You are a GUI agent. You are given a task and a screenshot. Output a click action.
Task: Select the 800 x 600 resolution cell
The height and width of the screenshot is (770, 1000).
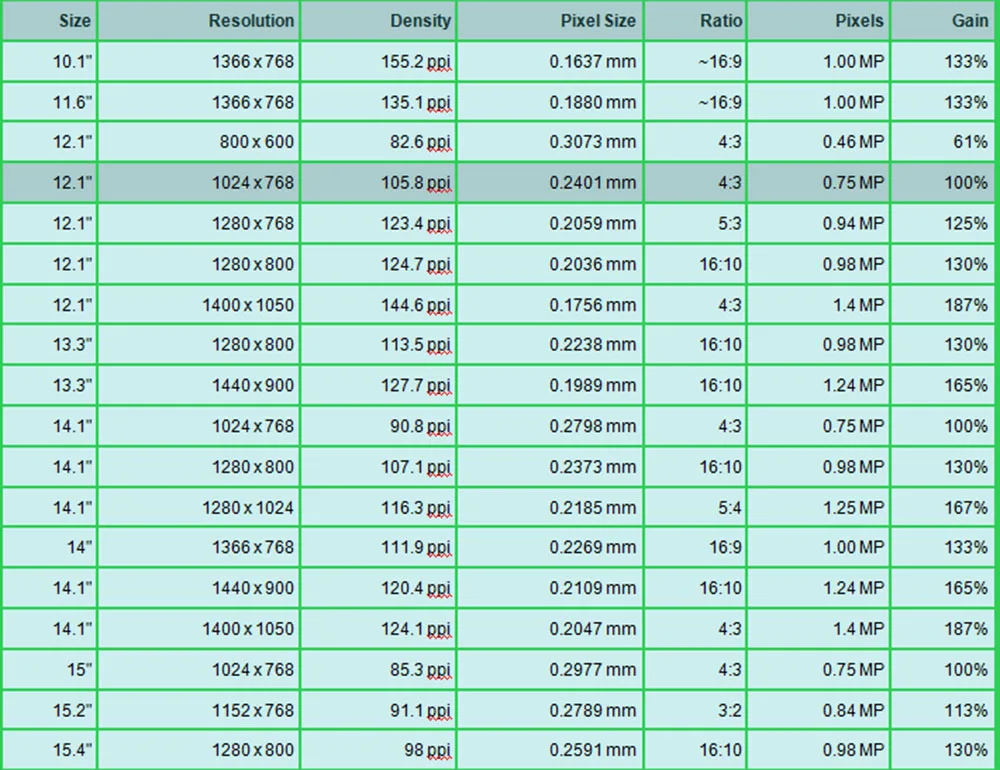(199, 142)
